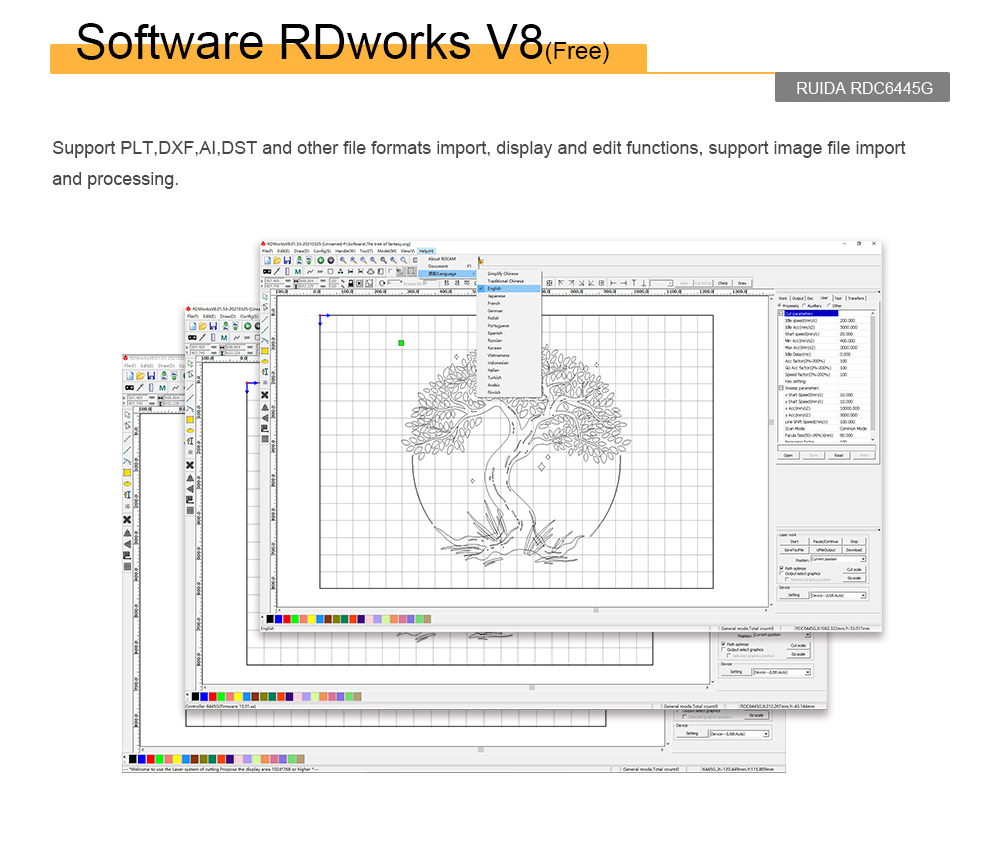This screenshot has height=847, width=1000.
Task: Click the Stop button in Laser work
Action: click(854, 541)
